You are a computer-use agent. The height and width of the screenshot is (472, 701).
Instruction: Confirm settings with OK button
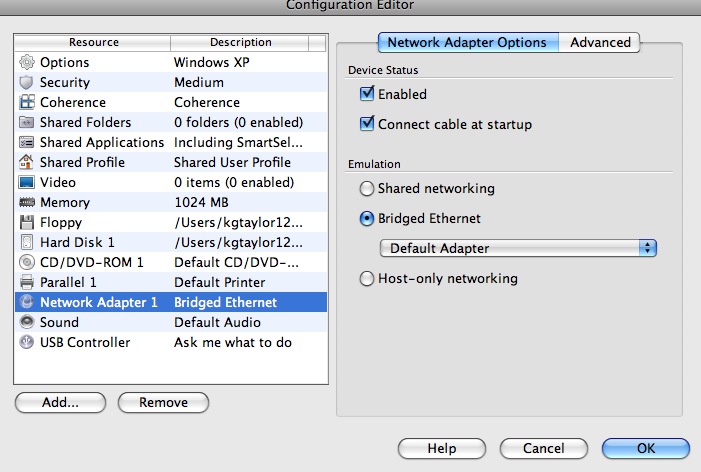tap(646, 448)
